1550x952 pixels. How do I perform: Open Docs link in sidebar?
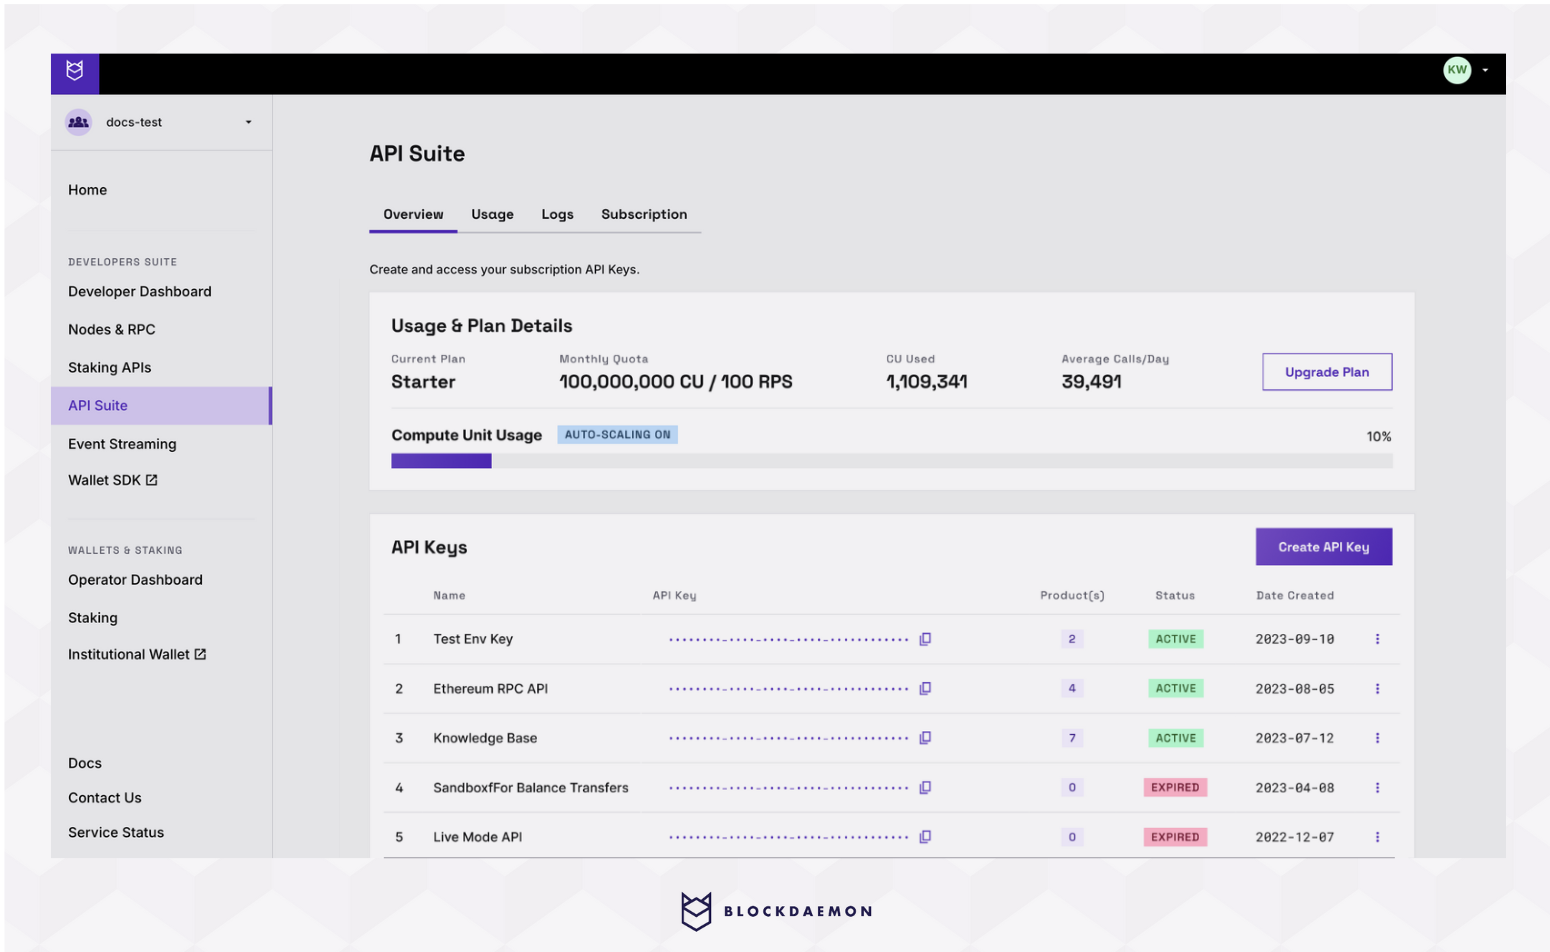pyautogui.click(x=85, y=763)
